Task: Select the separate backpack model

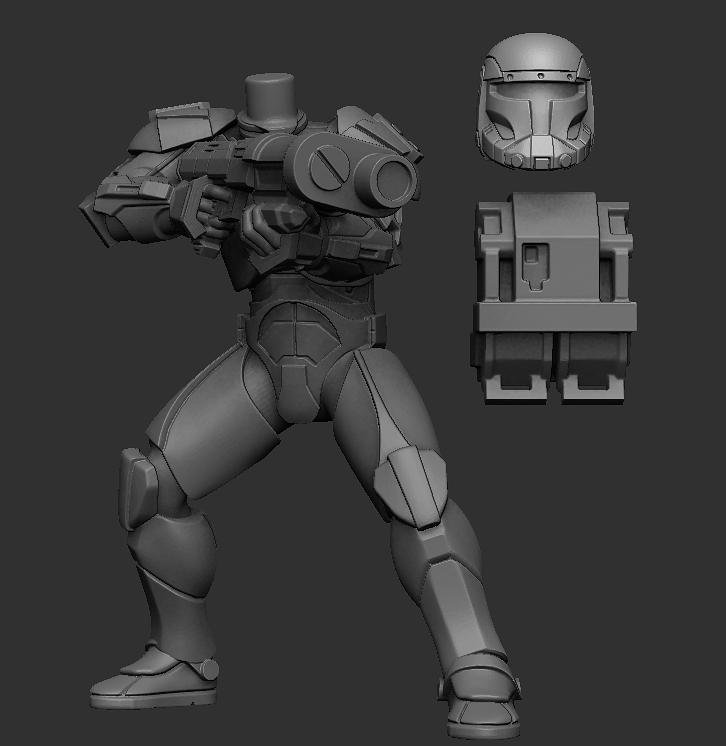Action: pos(554,299)
